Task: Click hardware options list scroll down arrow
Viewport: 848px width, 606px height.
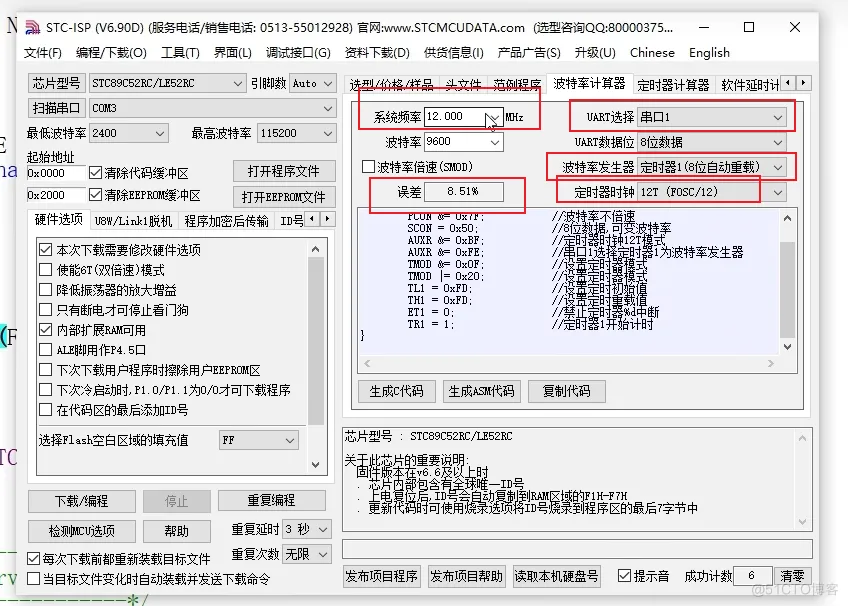Action: [x=315, y=464]
